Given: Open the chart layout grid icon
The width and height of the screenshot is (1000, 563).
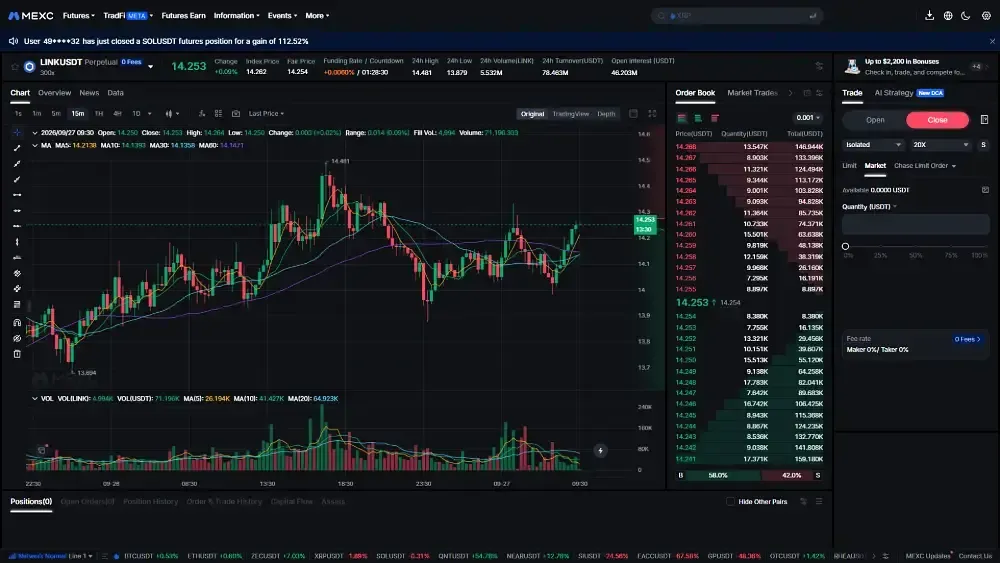Looking at the screenshot, I should tap(219, 113).
